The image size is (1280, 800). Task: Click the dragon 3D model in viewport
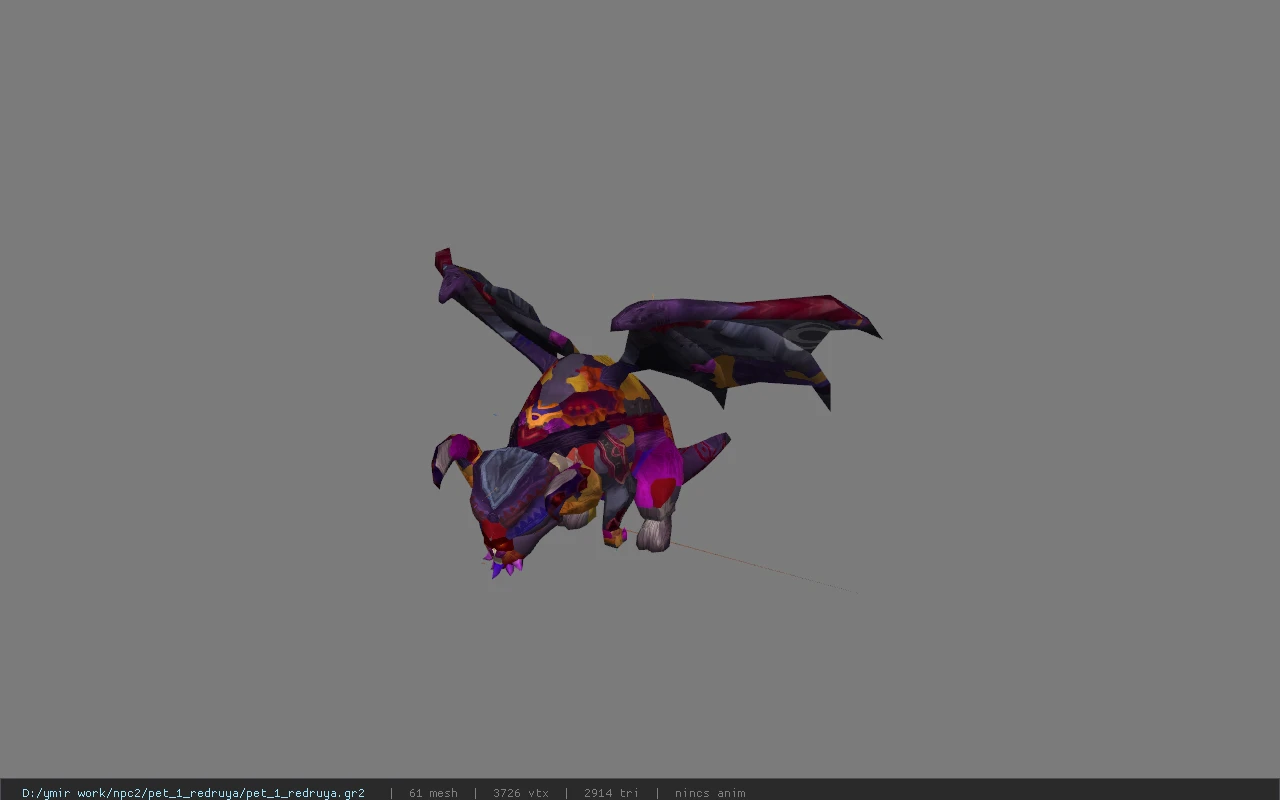(655, 414)
